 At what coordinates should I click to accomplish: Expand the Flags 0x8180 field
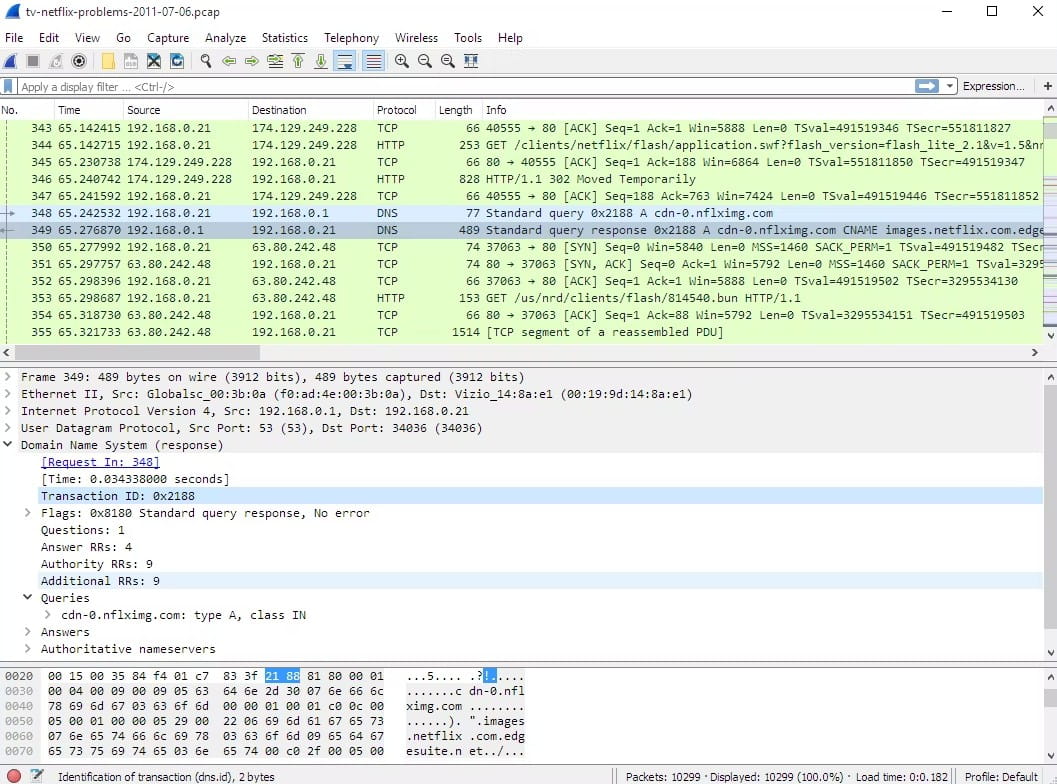28,513
